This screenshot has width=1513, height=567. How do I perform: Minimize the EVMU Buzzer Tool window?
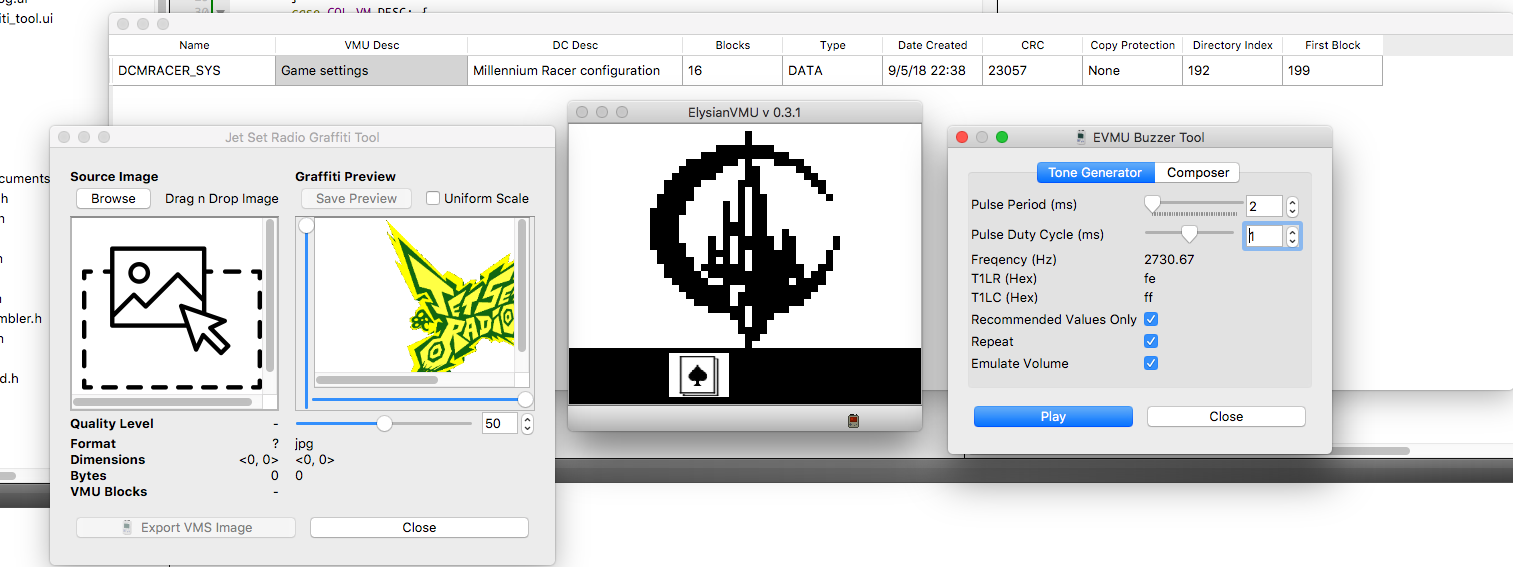pyautogui.click(x=982, y=137)
